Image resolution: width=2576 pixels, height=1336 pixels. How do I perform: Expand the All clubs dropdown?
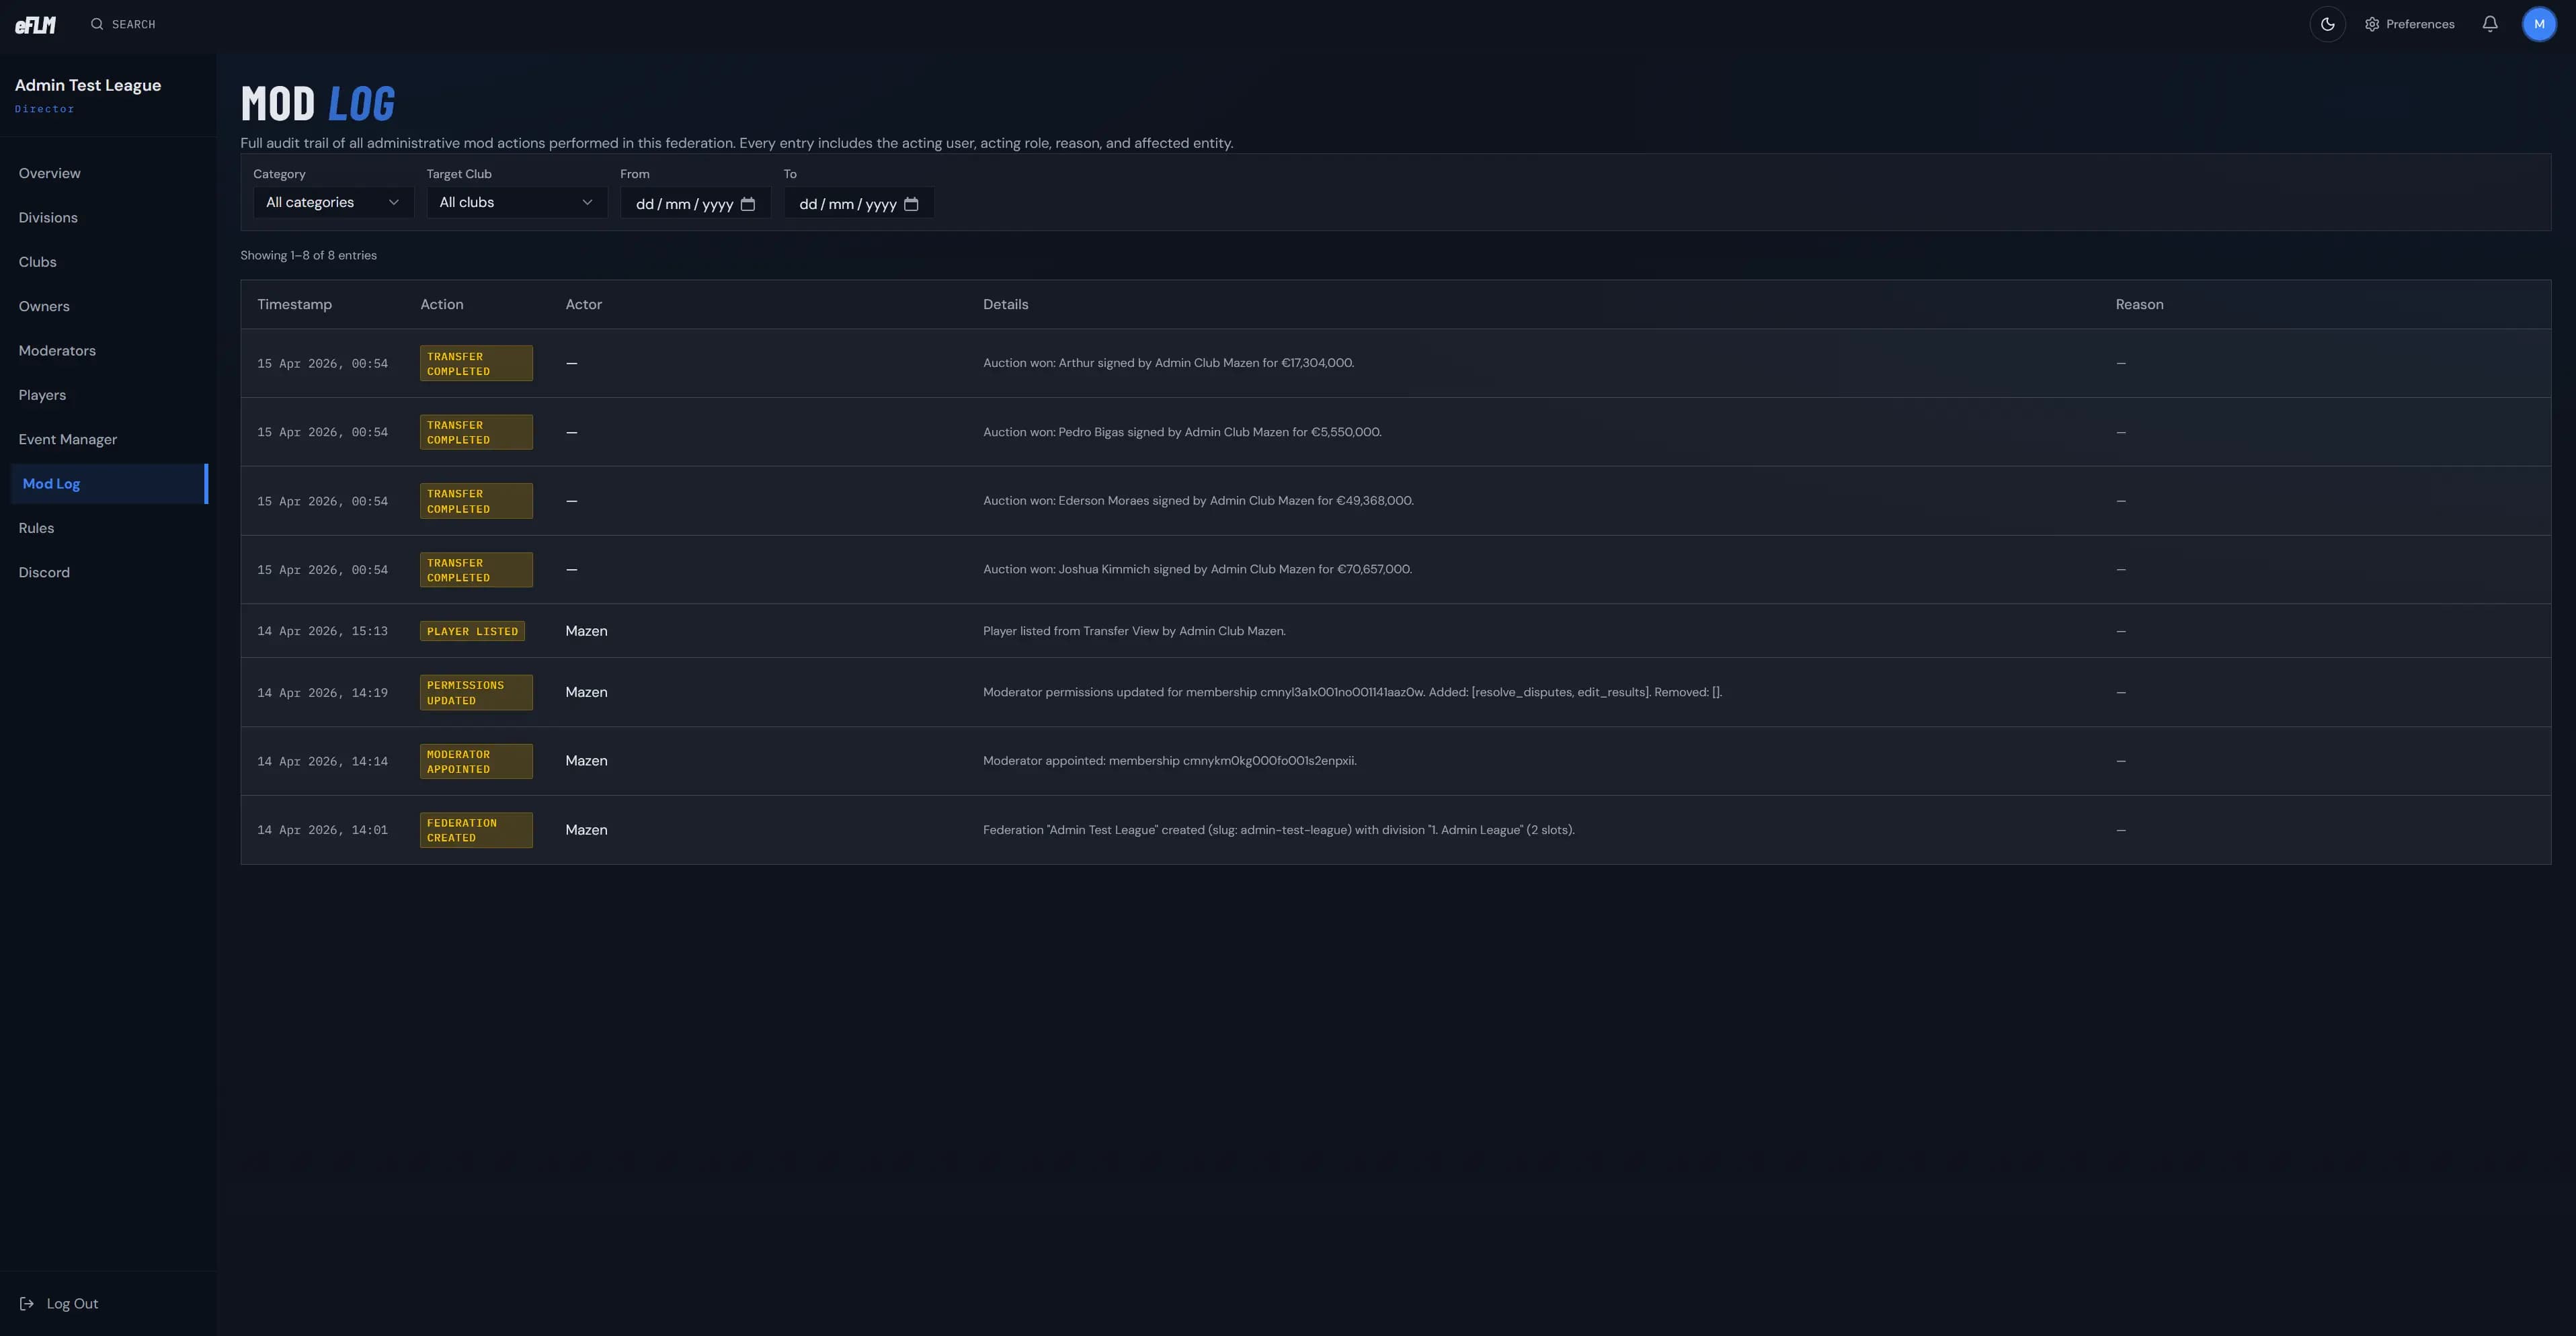tap(516, 202)
